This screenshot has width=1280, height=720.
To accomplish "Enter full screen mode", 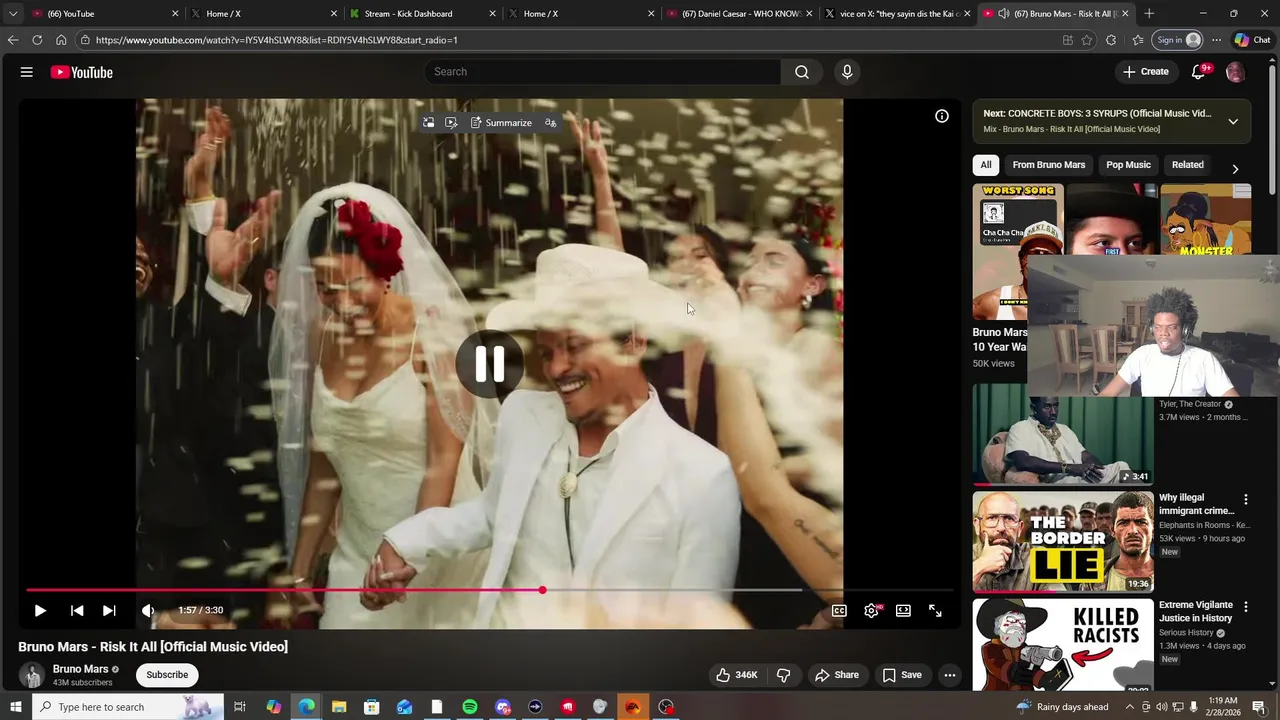I will tap(935, 610).
